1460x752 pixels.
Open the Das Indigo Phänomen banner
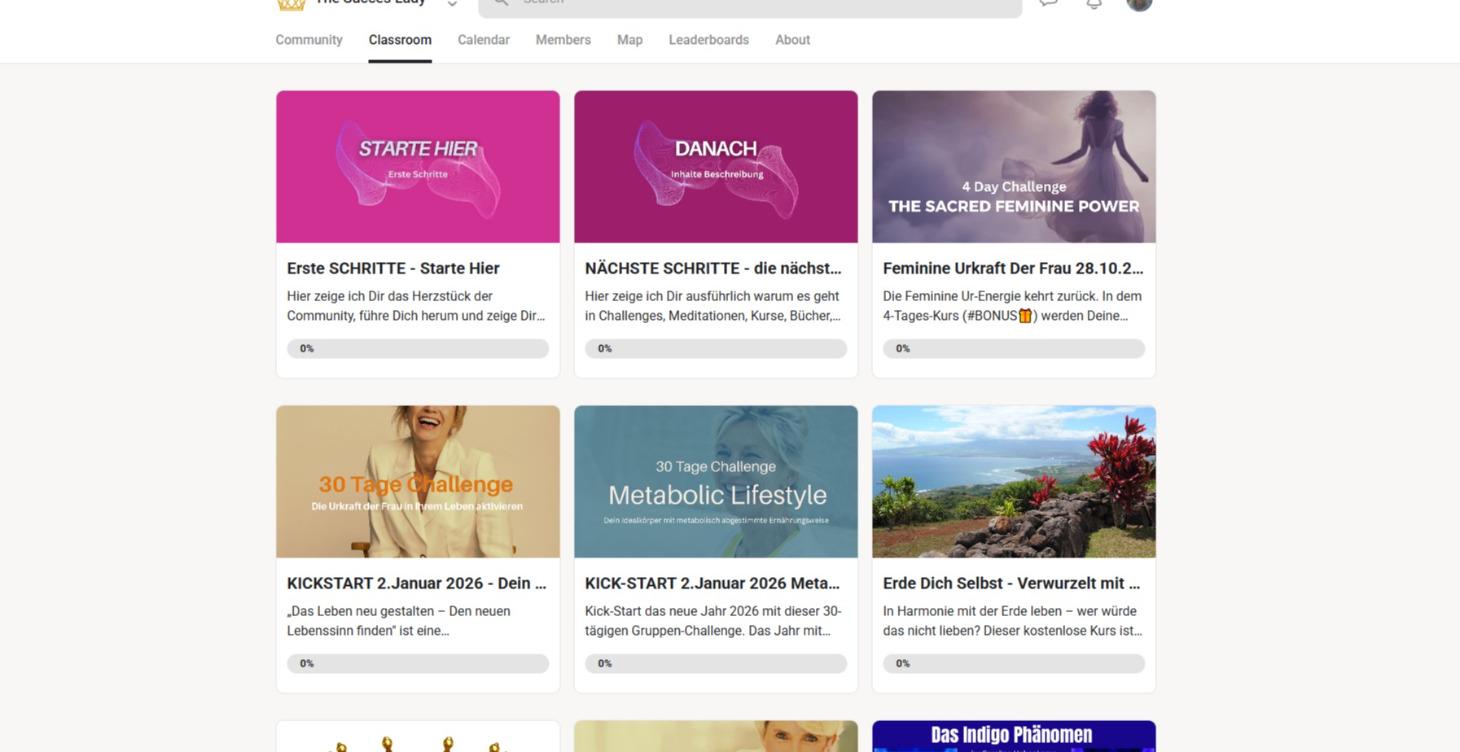point(1014,736)
